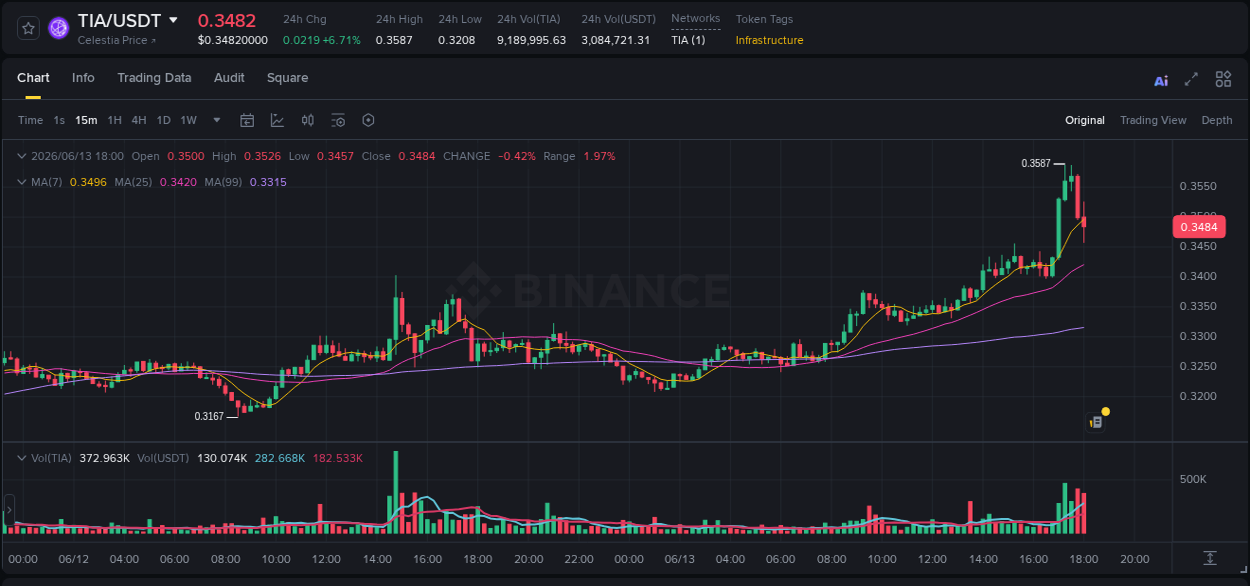Click the 24h Vol(TIA) value 9,189,995.63

click(531, 40)
